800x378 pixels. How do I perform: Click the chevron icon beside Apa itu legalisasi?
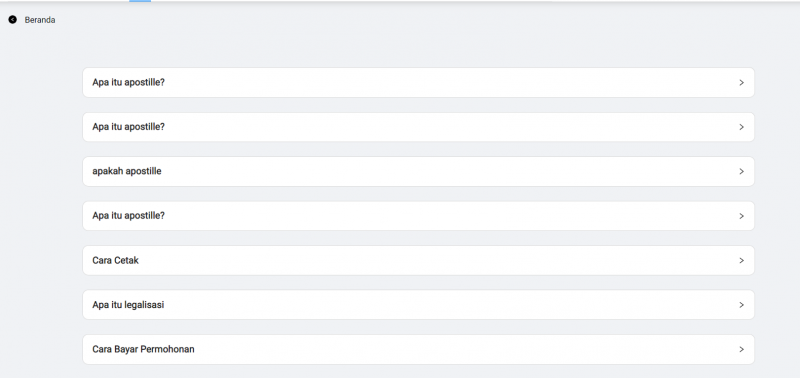pyautogui.click(x=741, y=305)
